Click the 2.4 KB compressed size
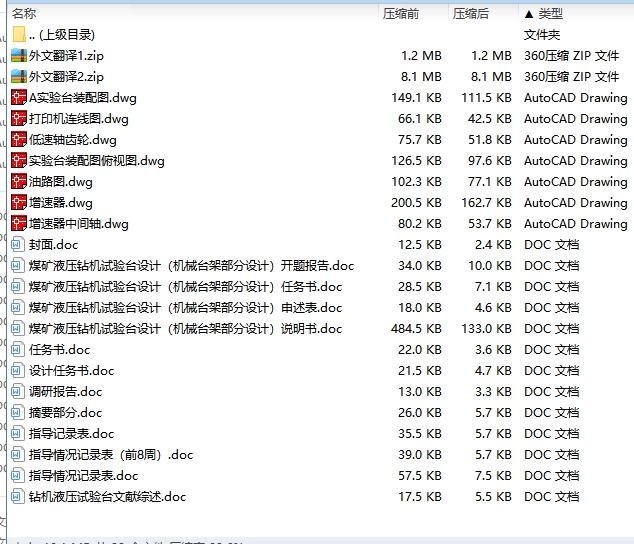 point(493,245)
